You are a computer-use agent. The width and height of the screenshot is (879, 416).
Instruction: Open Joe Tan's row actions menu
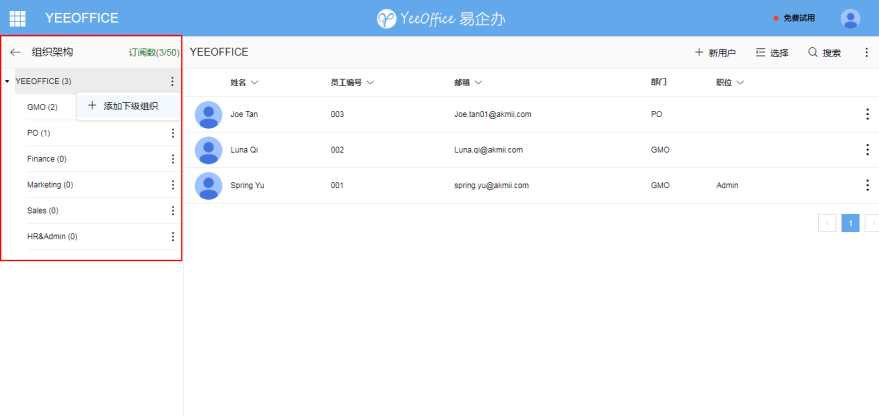pos(867,114)
